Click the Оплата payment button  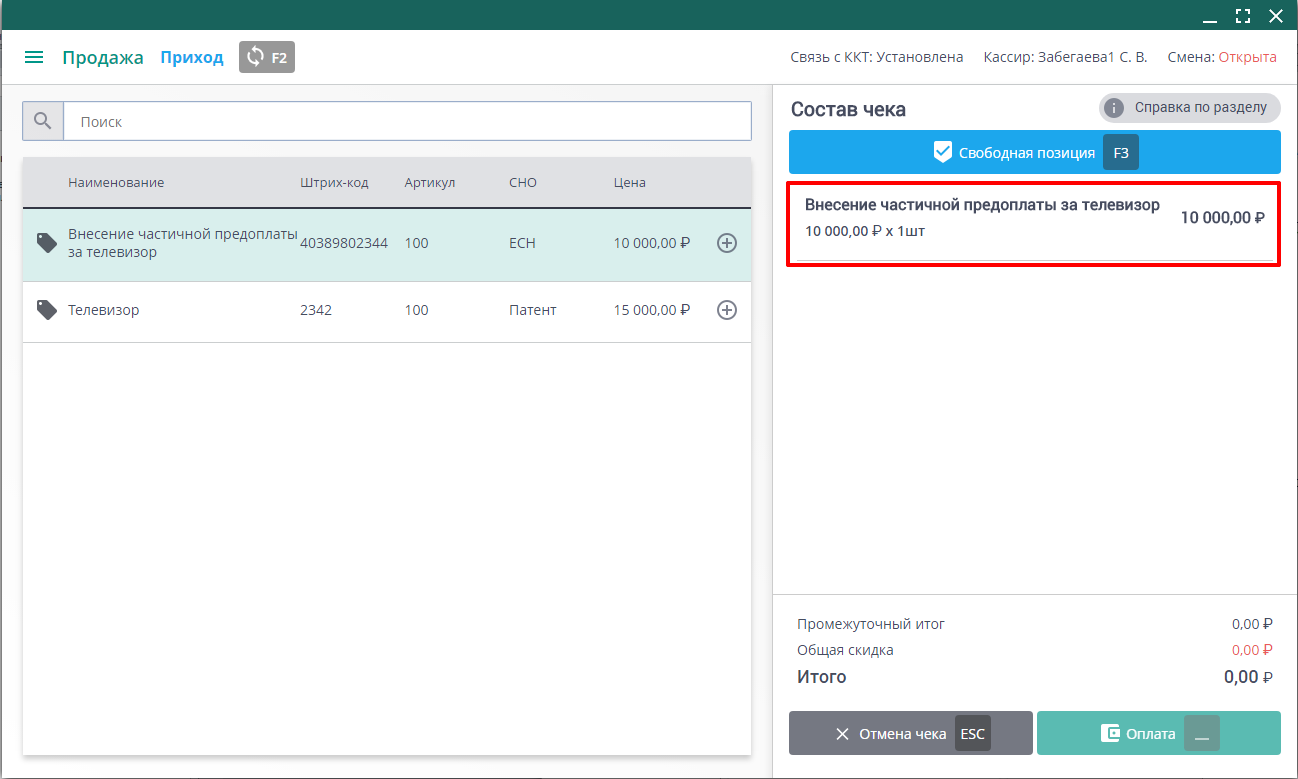[1159, 733]
